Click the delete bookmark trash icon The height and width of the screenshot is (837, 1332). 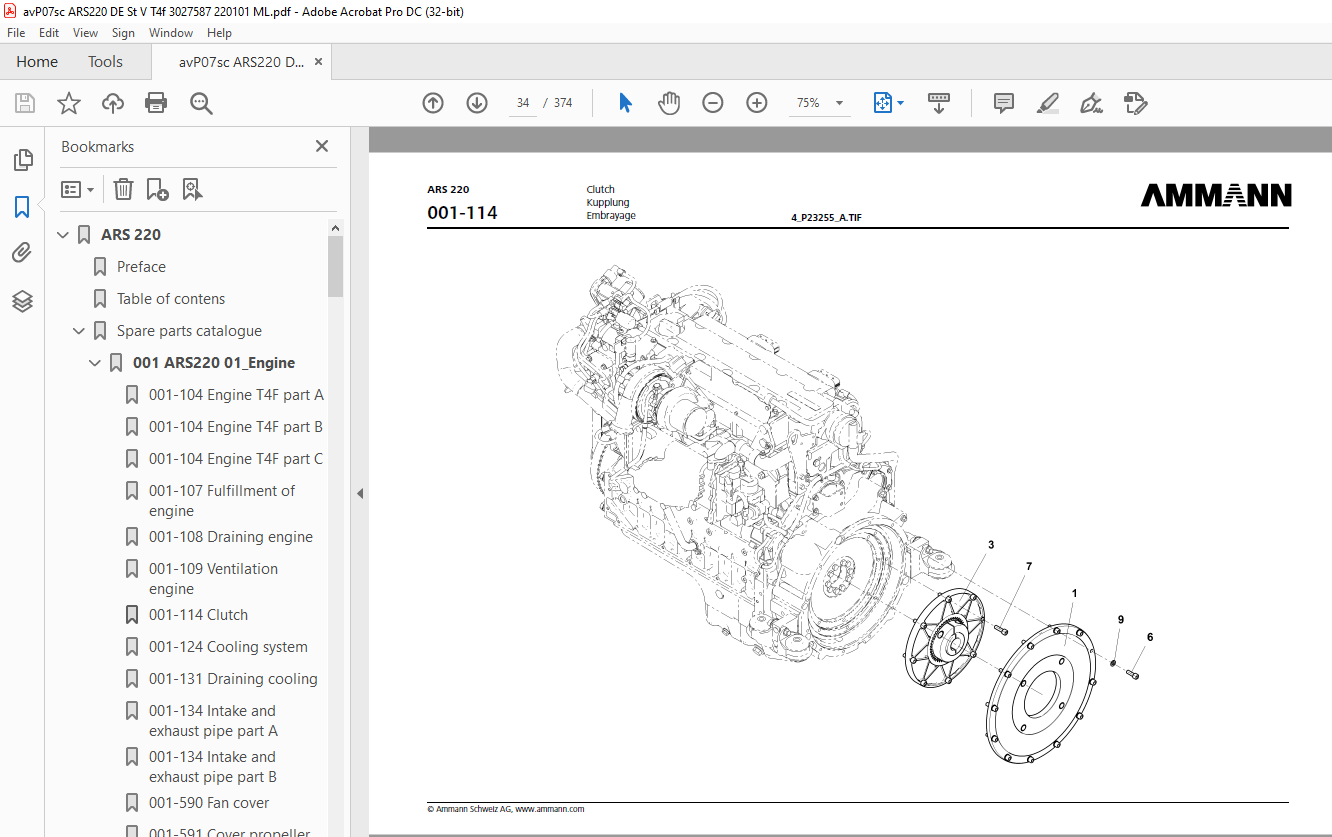(123, 189)
